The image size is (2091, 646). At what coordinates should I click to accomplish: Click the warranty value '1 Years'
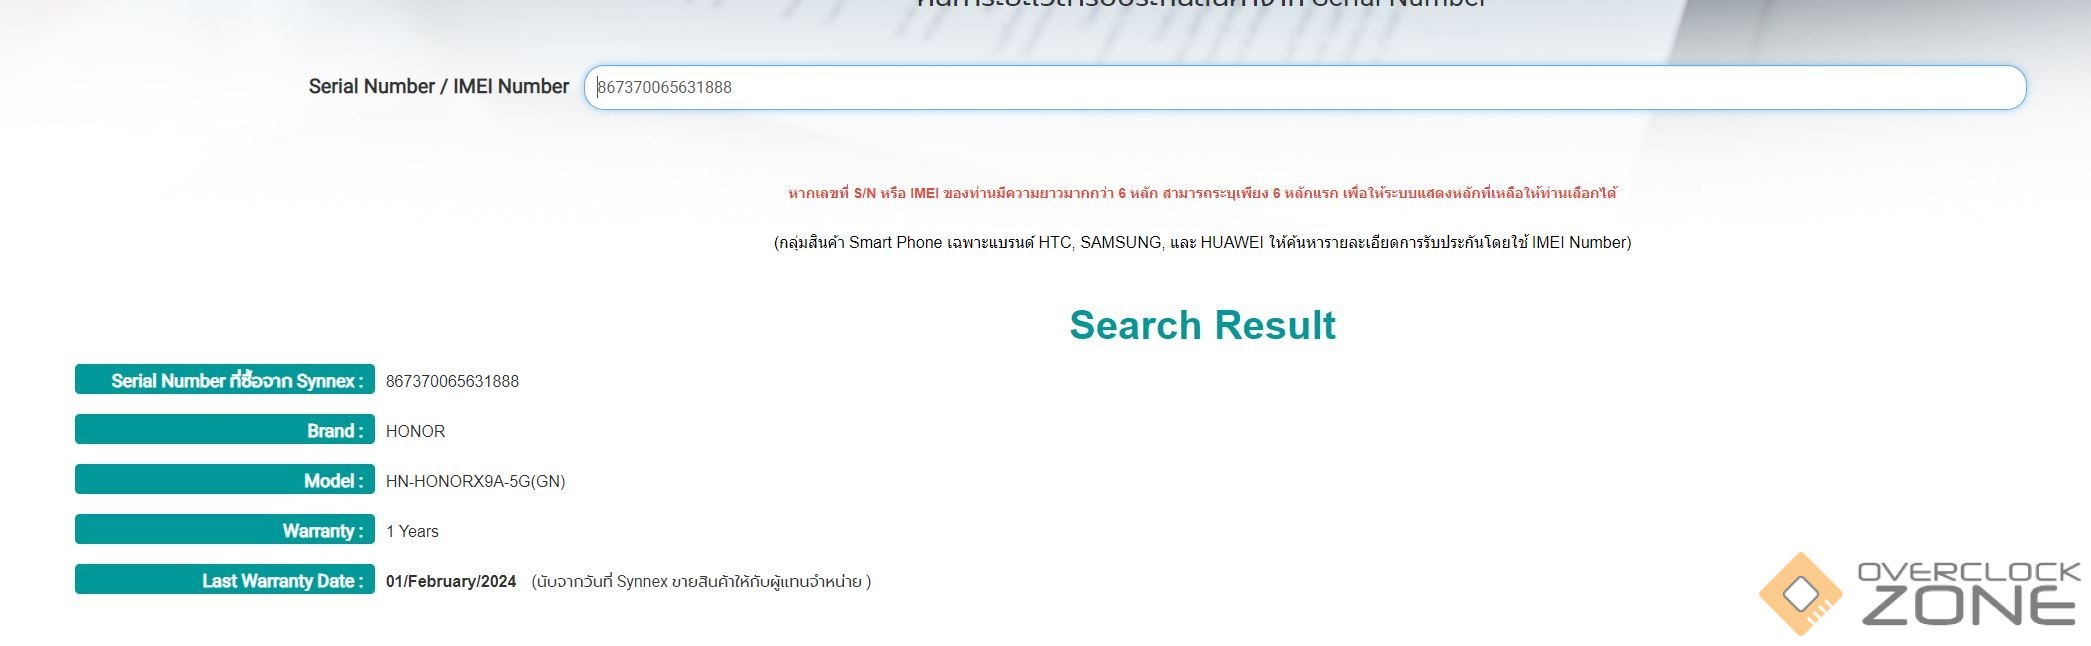point(412,531)
